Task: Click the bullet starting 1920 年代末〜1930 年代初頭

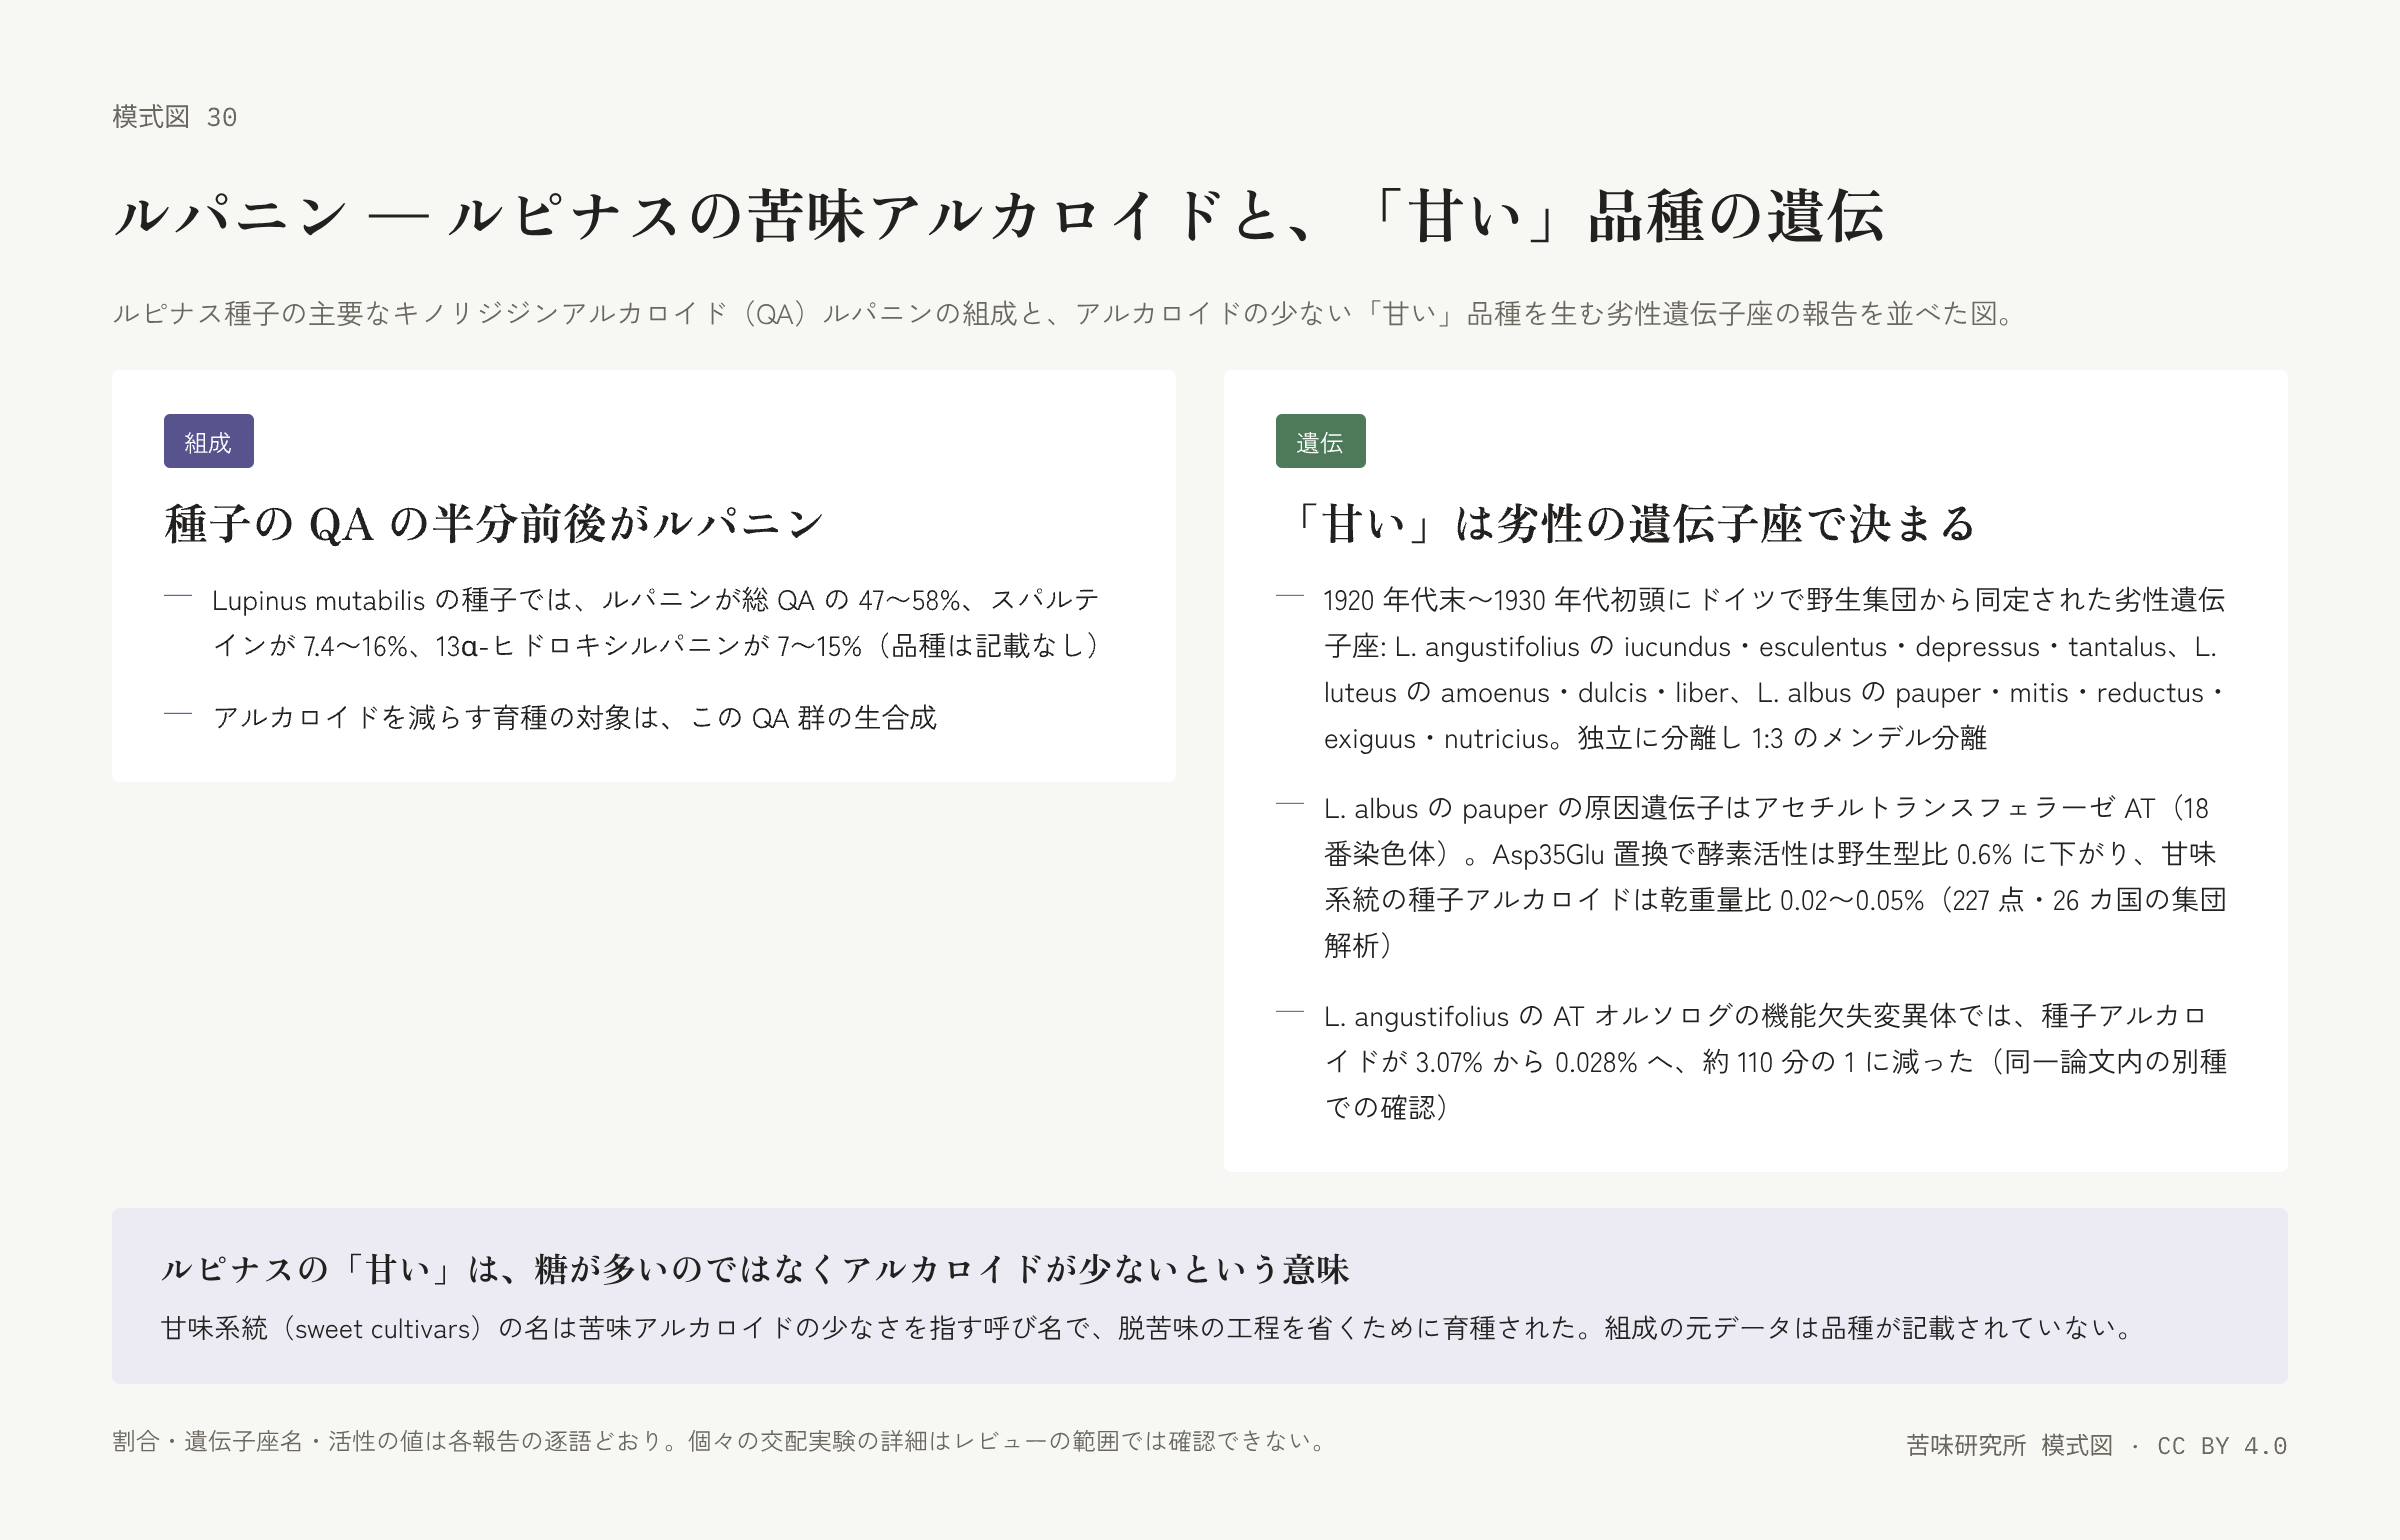Action: (x=1775, y=669)
